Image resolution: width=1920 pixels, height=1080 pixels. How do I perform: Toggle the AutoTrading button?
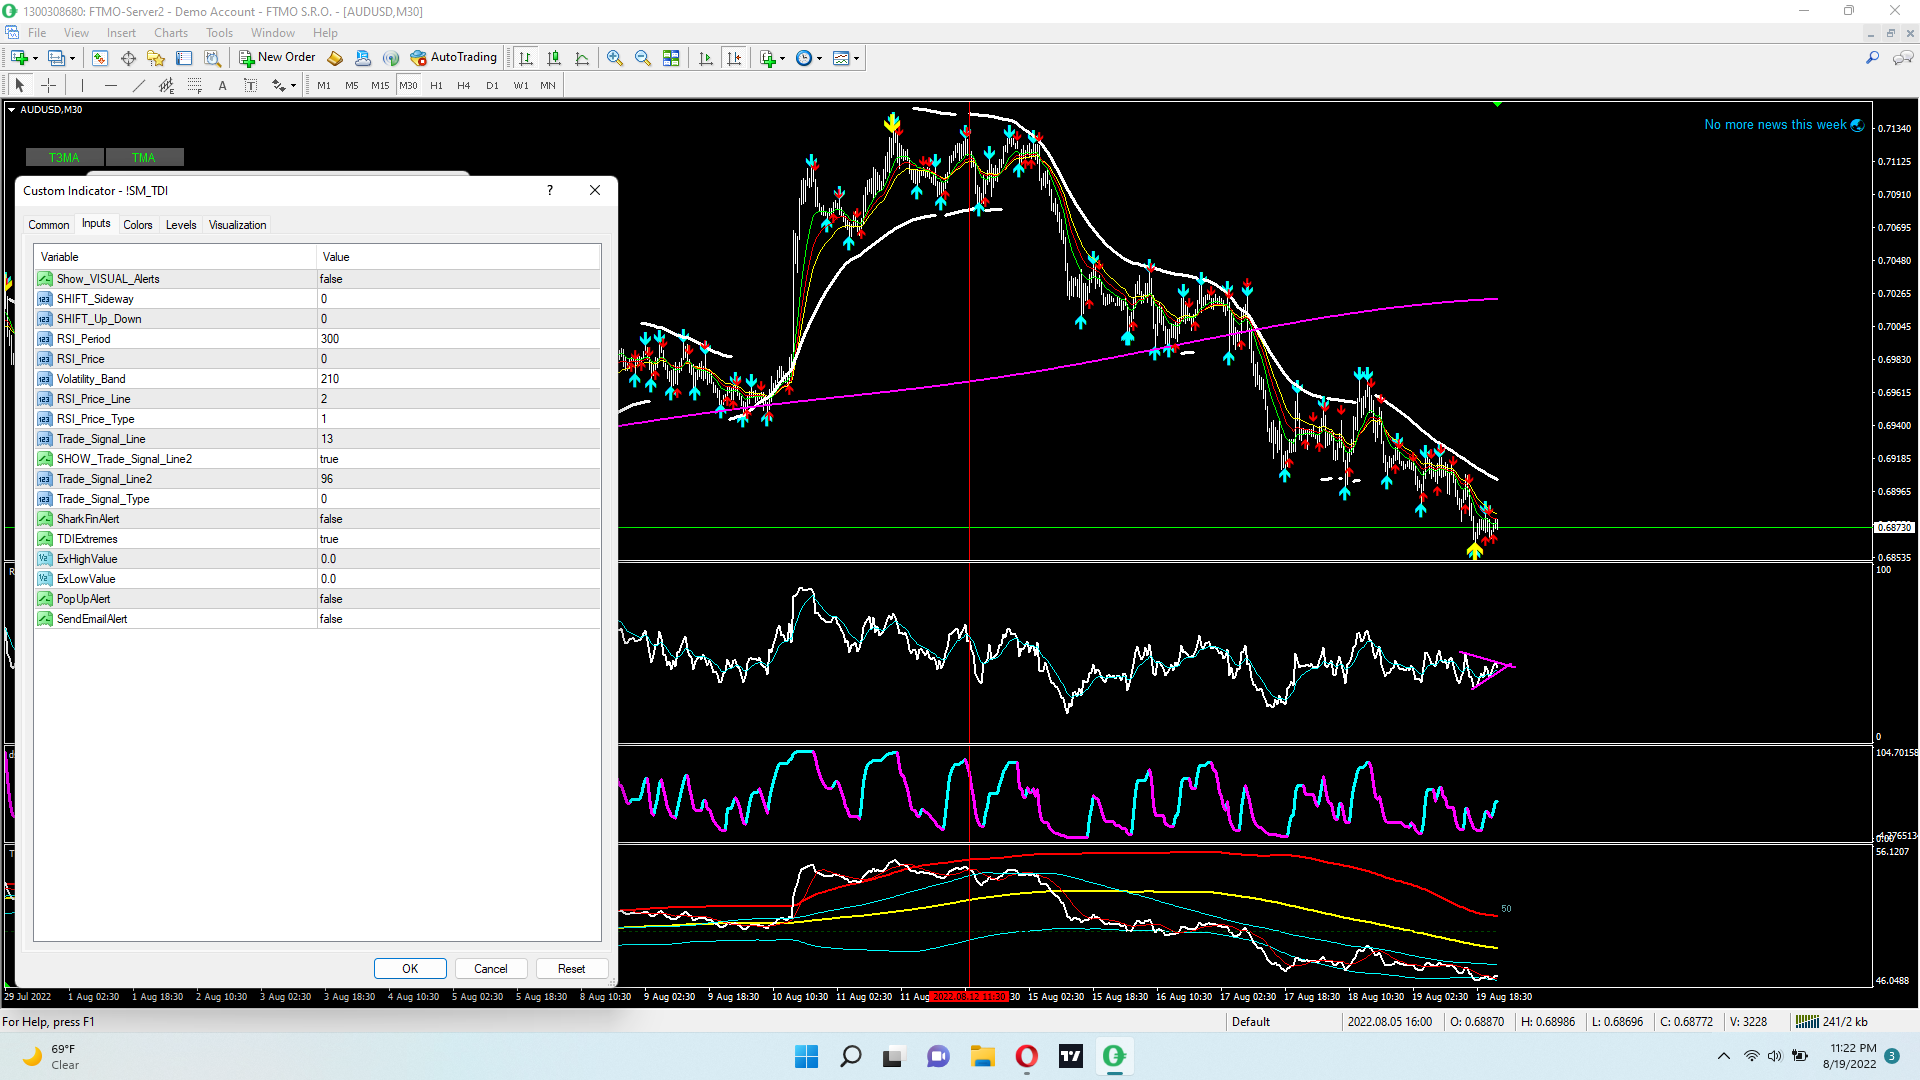point(454,58)
